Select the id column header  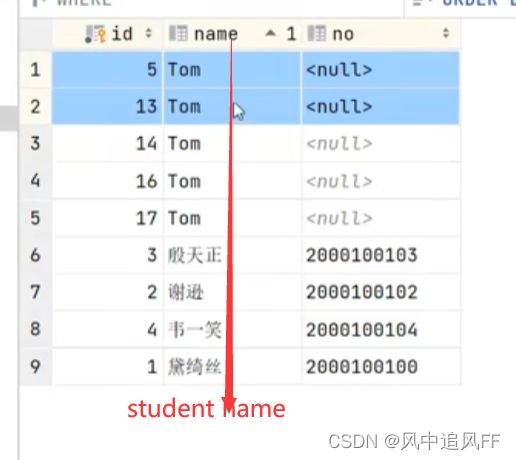tap(107, 34)
